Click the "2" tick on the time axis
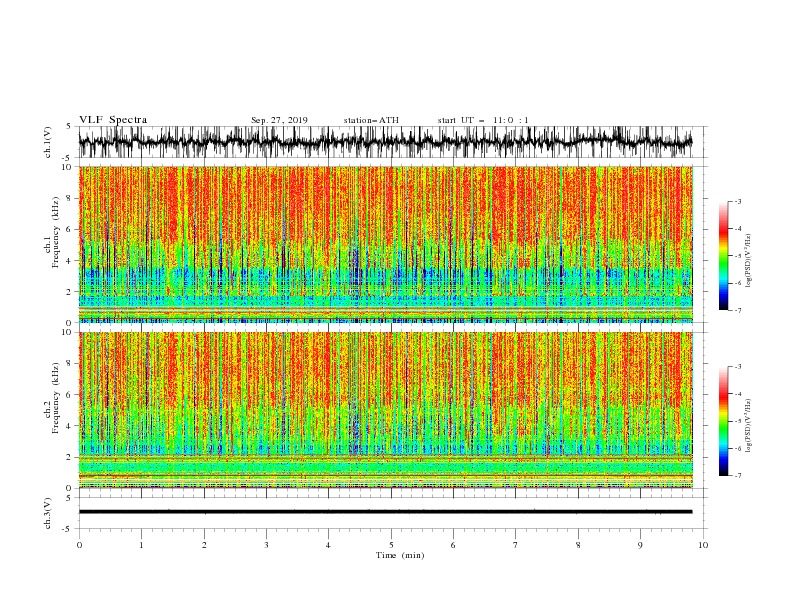792x612 pixels. coord(204,545)
